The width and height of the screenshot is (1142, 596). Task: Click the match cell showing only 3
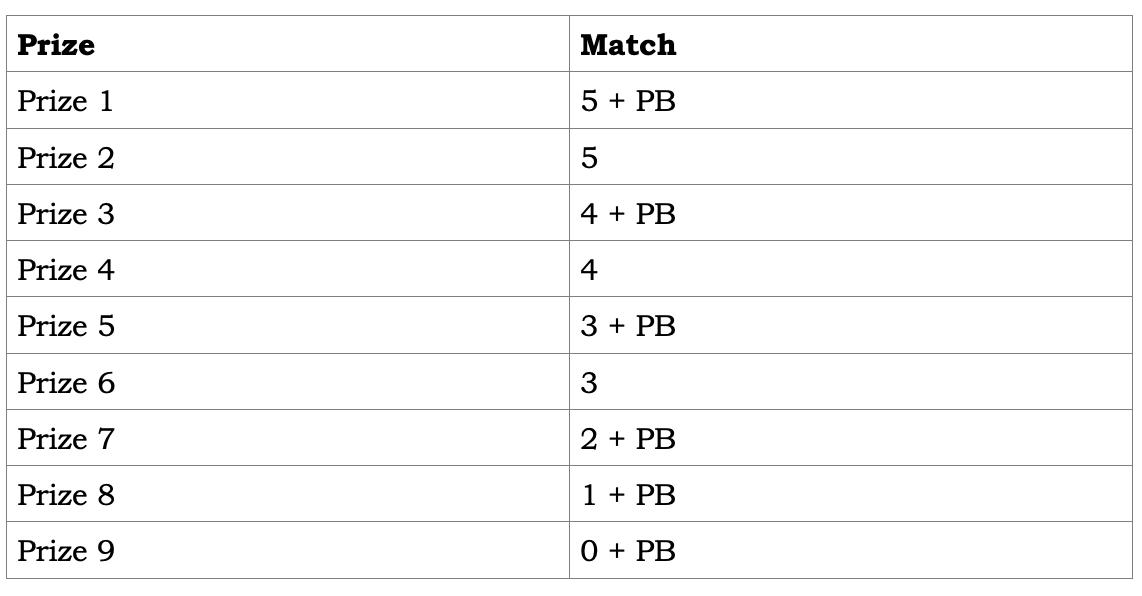click(589, 382)
